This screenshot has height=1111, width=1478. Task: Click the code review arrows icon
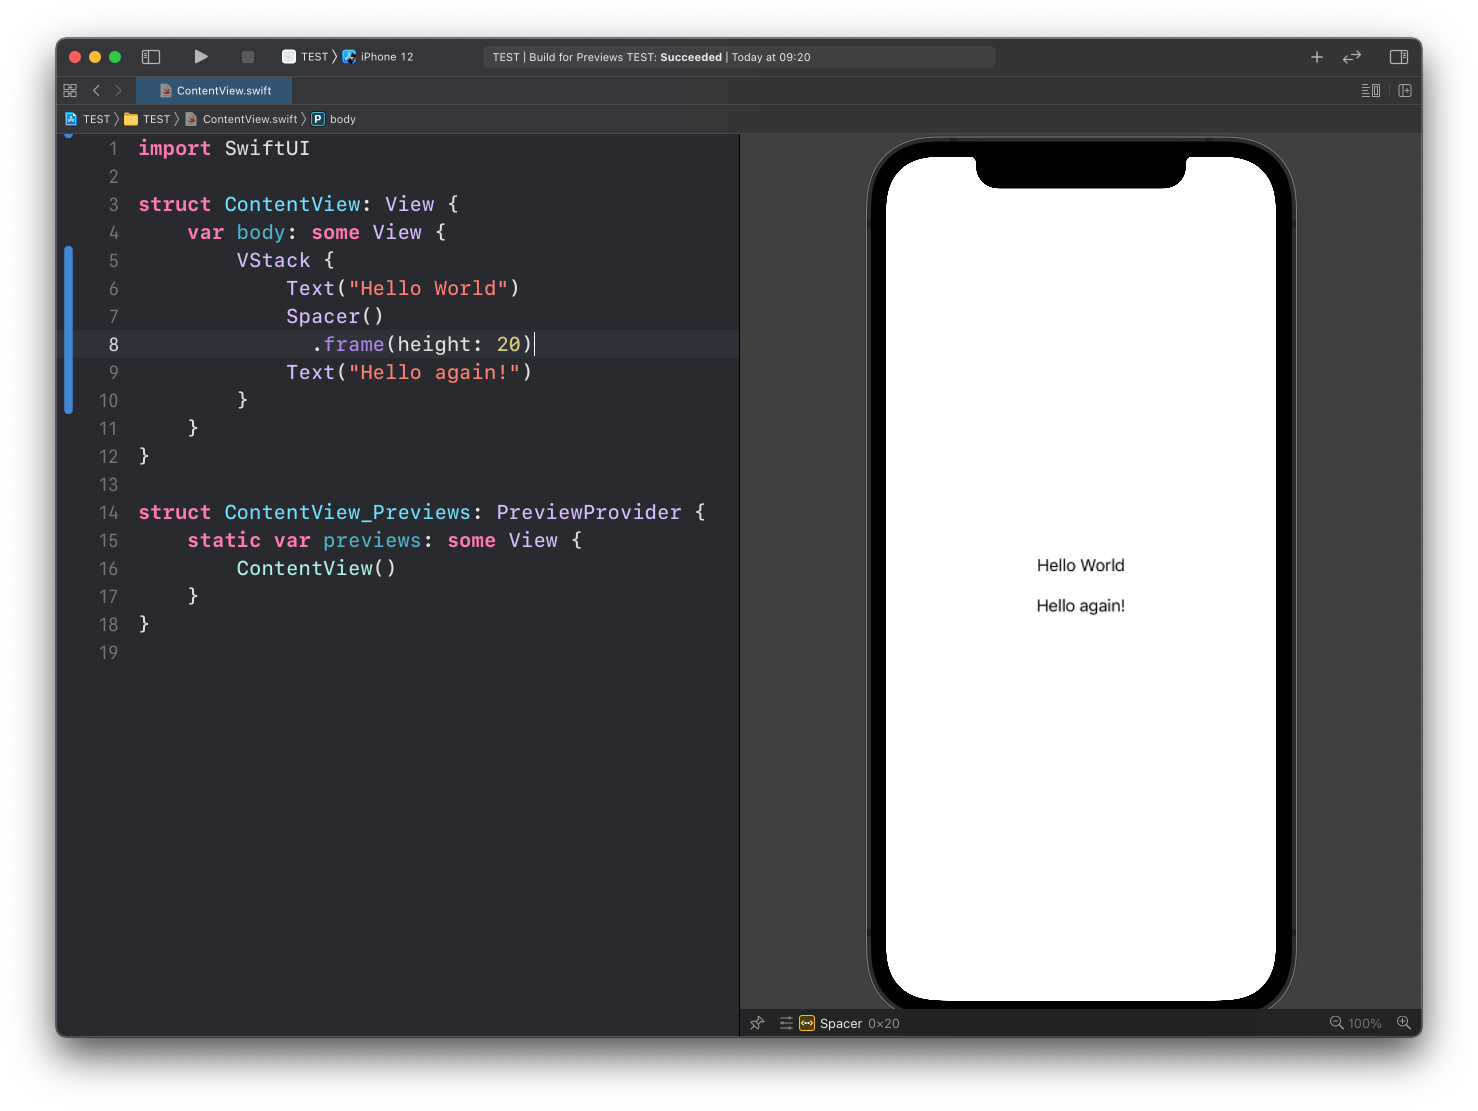[x=1352, y=57]
